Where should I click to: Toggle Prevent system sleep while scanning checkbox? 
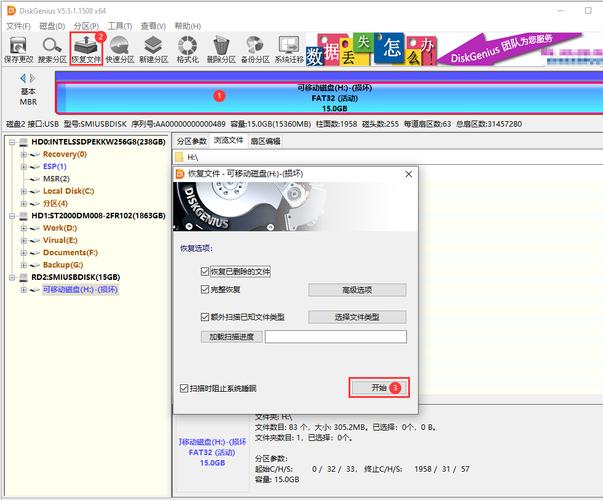click(x=184, y=388)
